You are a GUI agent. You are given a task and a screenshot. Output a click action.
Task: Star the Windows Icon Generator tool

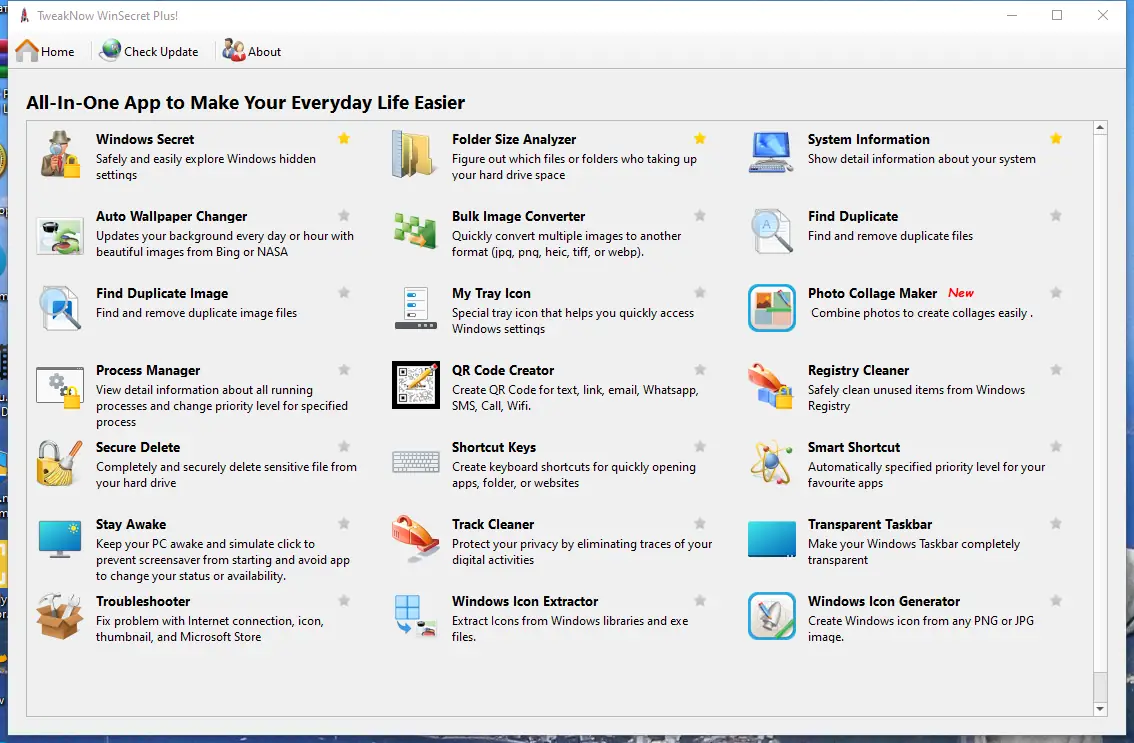tap(1056, 600)
